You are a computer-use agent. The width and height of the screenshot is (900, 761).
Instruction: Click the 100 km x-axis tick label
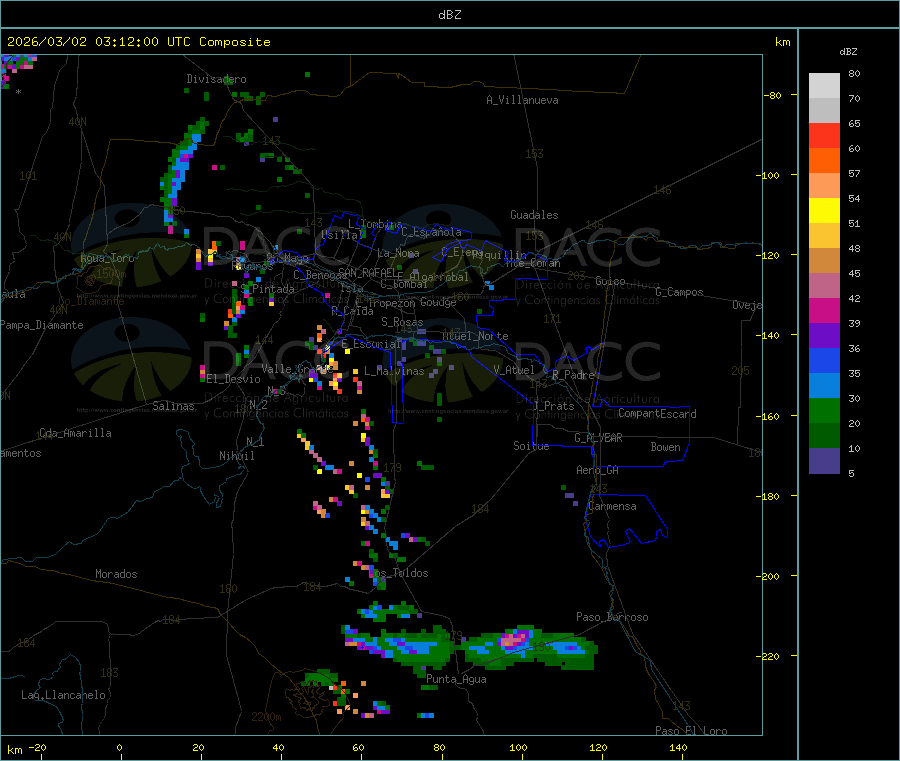518,747
